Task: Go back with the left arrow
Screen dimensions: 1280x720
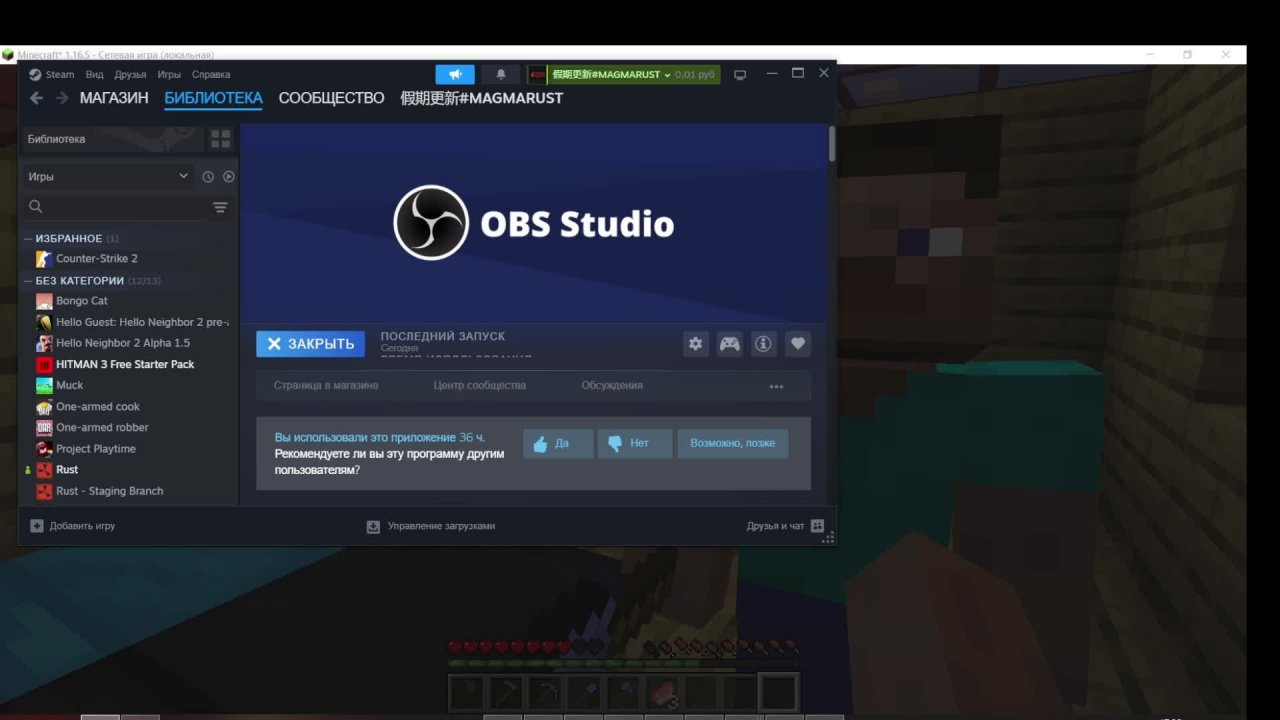Action: (37, 98)
